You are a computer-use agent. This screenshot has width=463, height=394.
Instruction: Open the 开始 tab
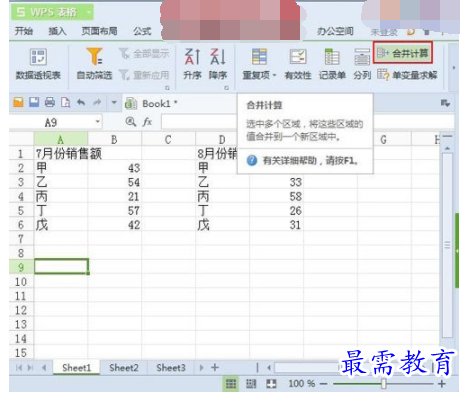tap(24, 31)
